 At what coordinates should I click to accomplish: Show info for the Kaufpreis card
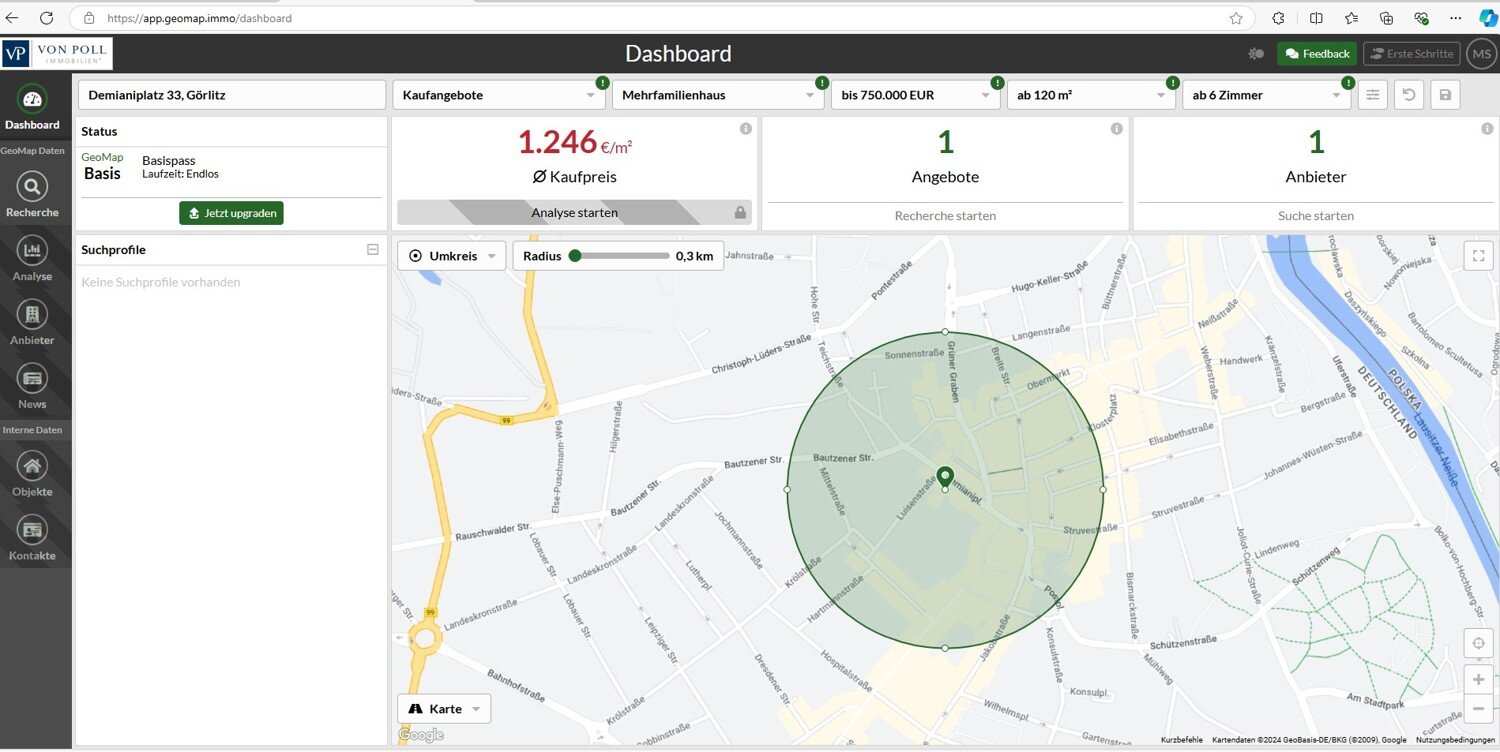[x=745, y=129]
